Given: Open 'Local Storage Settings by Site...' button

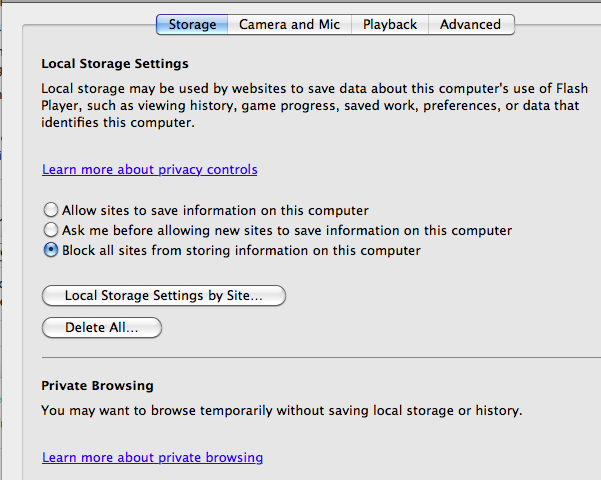Looking at the screenshot, I should (164, 296).
